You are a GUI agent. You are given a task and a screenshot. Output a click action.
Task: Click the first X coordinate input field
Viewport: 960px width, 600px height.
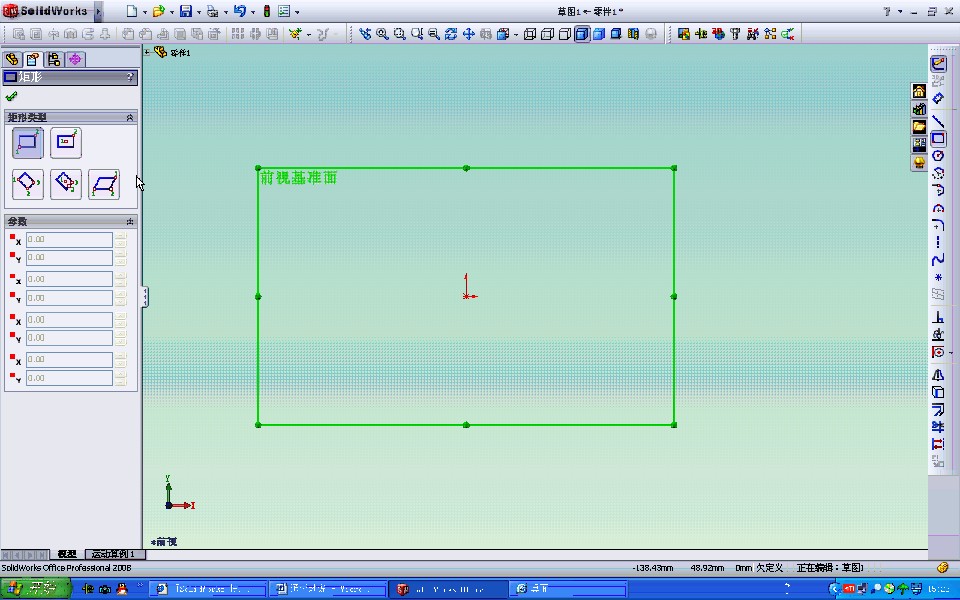click(x=69, y=239)
